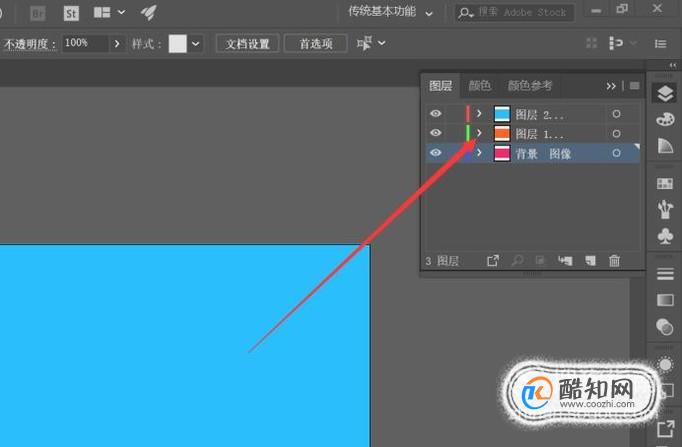Click create new layer icon
Viewport: 682px width, 447px height.
point(590,260)
